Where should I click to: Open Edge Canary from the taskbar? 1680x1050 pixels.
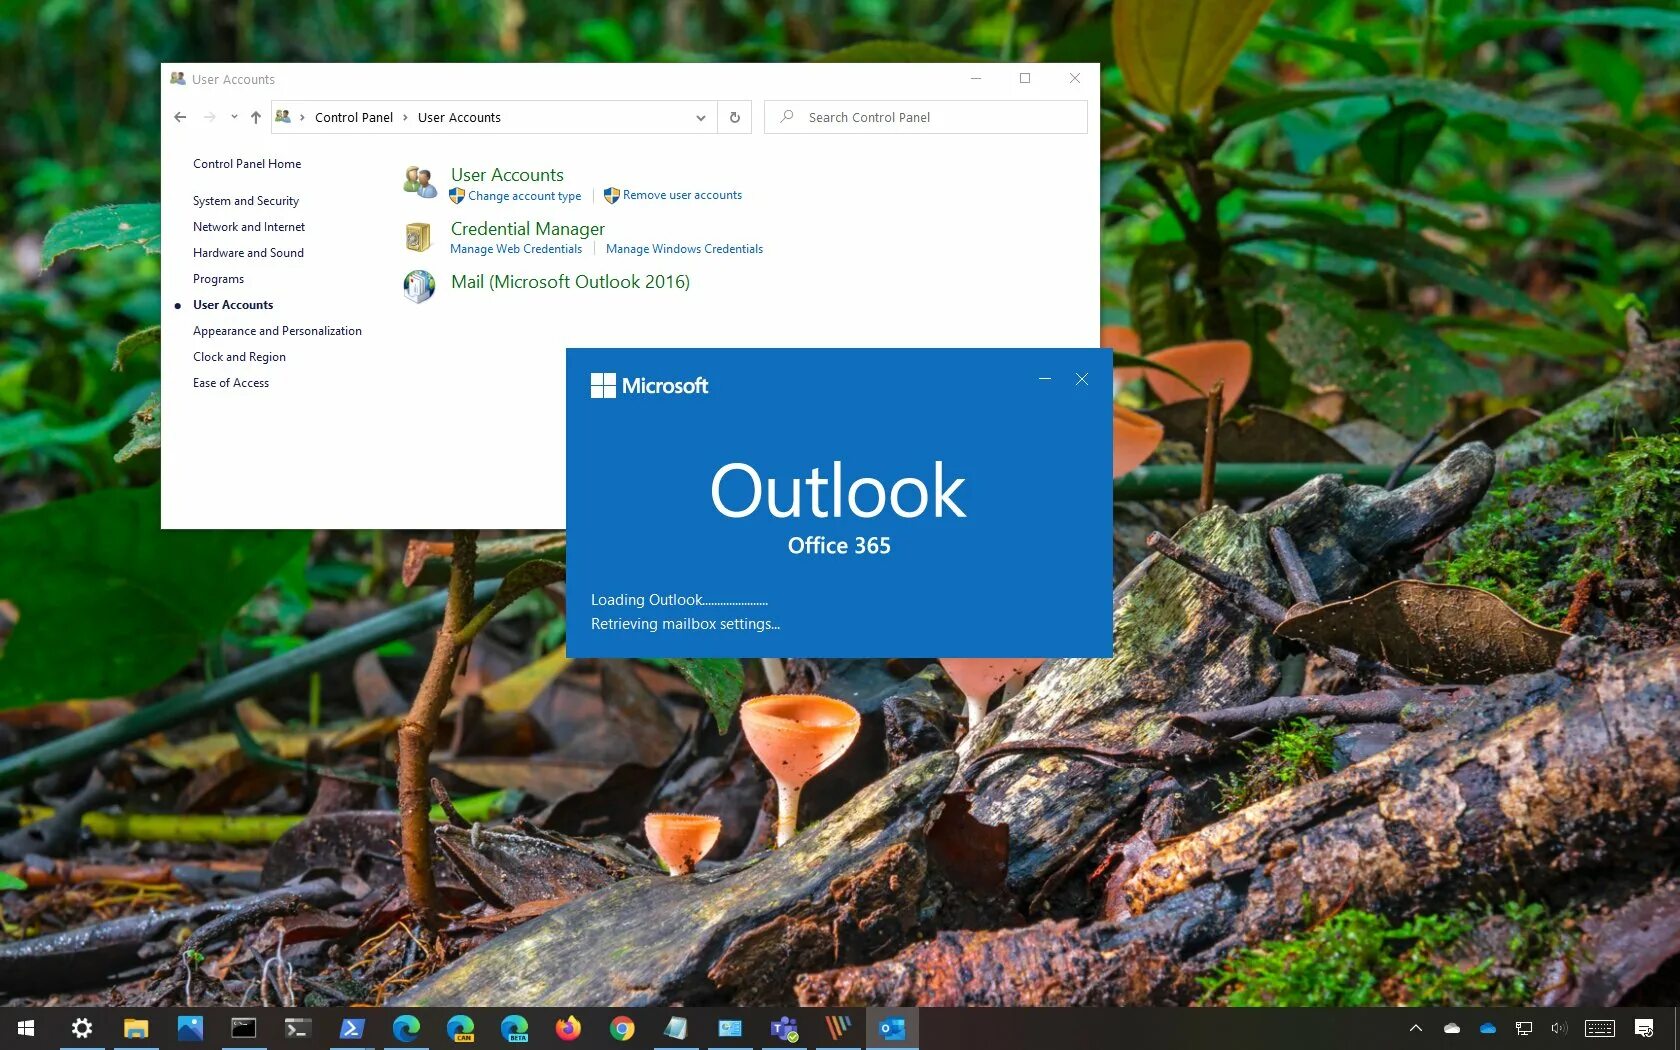coord(460,1028)
